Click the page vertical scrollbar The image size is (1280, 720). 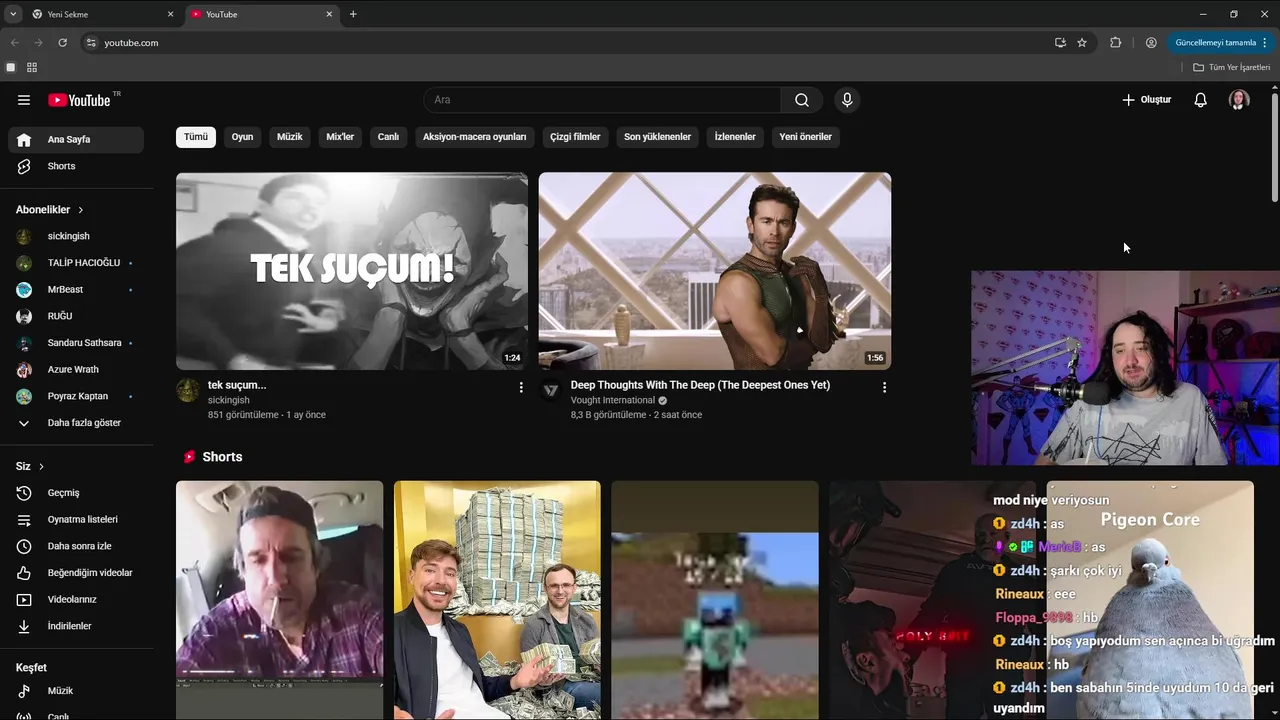point(1275,148)
